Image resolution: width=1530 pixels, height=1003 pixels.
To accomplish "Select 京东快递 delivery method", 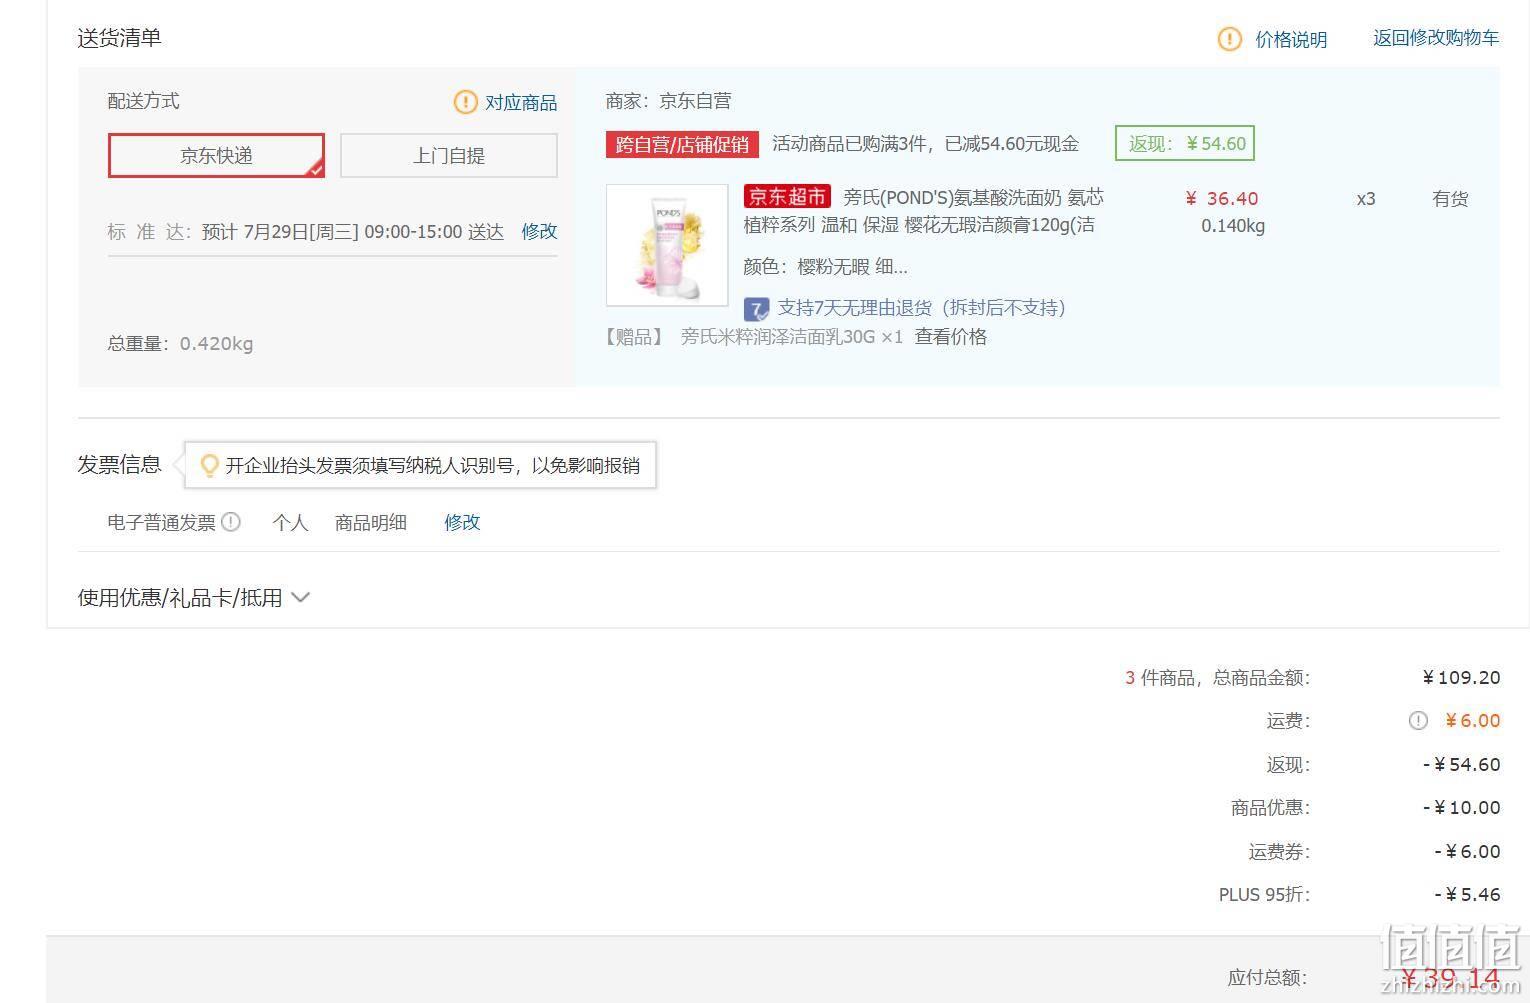I will point(216,156).
